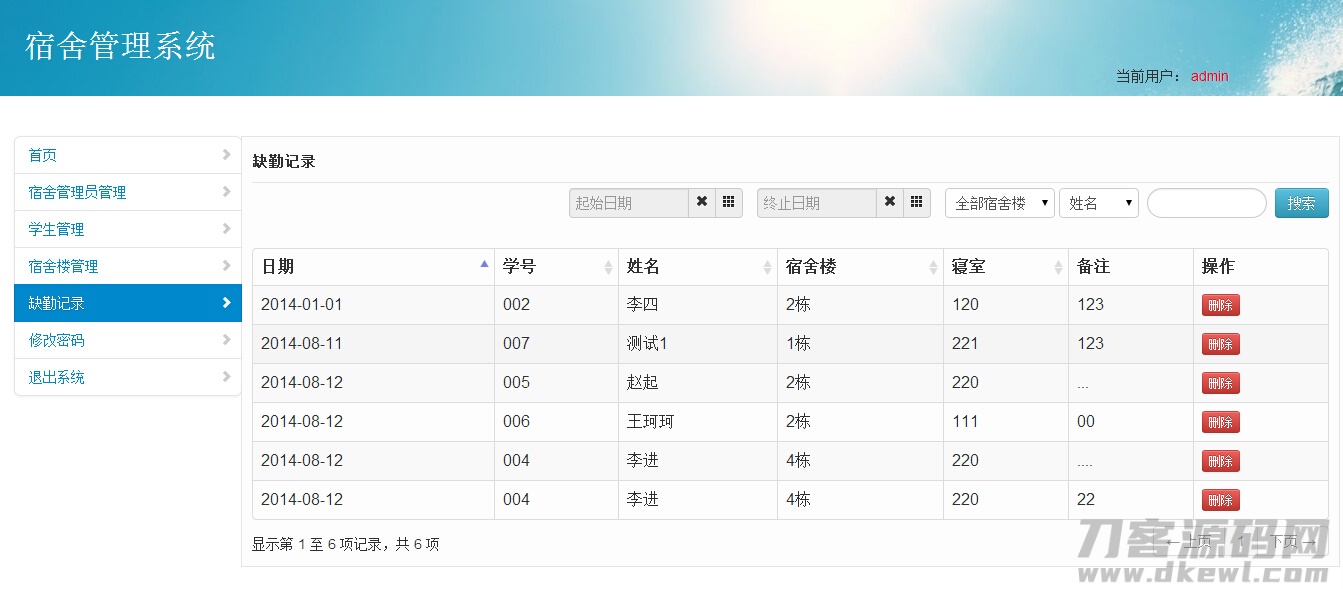Sort the table by 姓名 column
The width and height of the screenshot is (1343, 589).
click(697, 267)
